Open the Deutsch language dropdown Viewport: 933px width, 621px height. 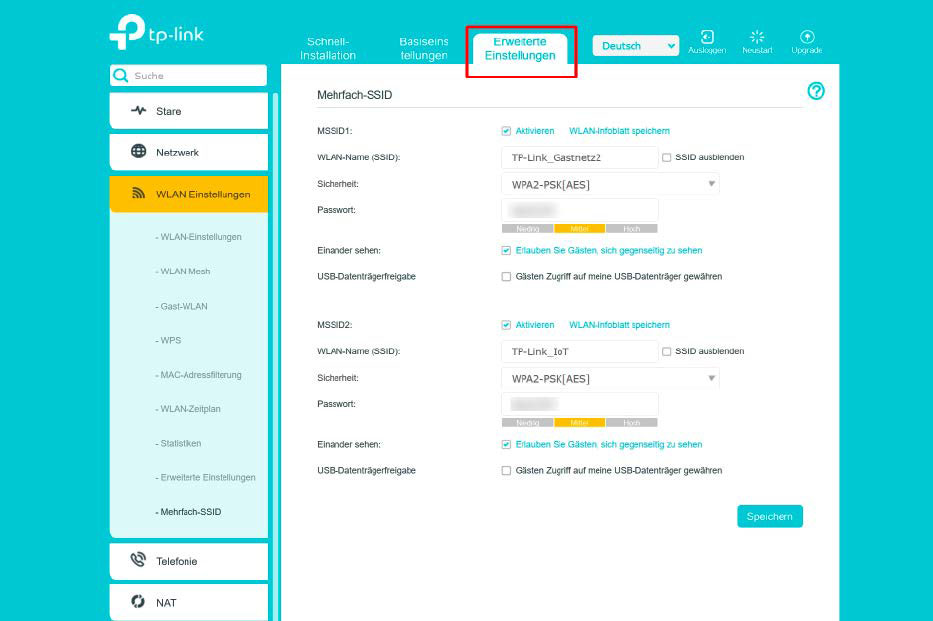635,45
